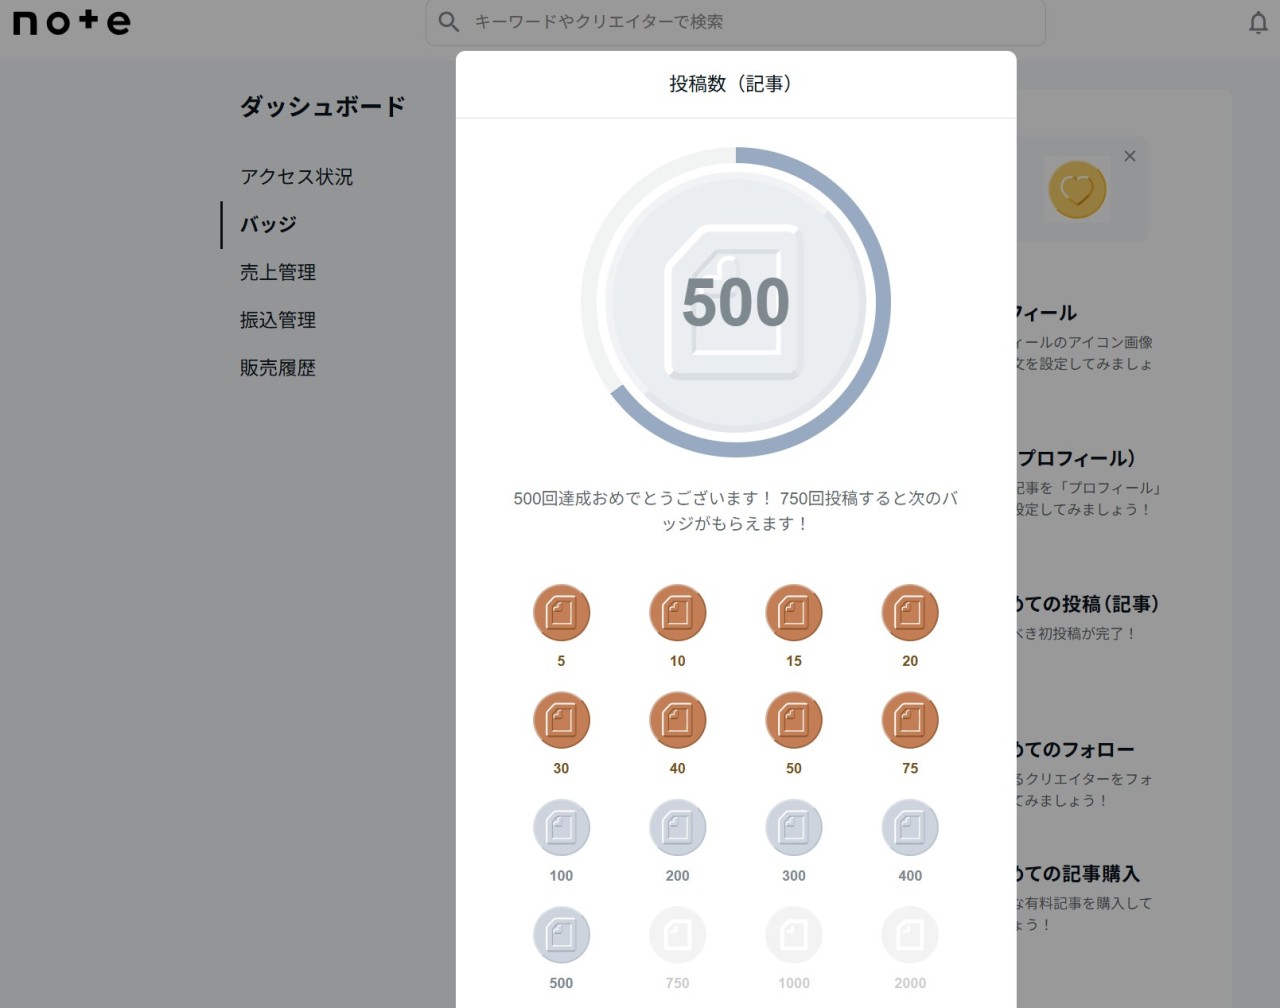1280x1008 pixels.
Task: Click the note logo
Action: click(71, 23)
